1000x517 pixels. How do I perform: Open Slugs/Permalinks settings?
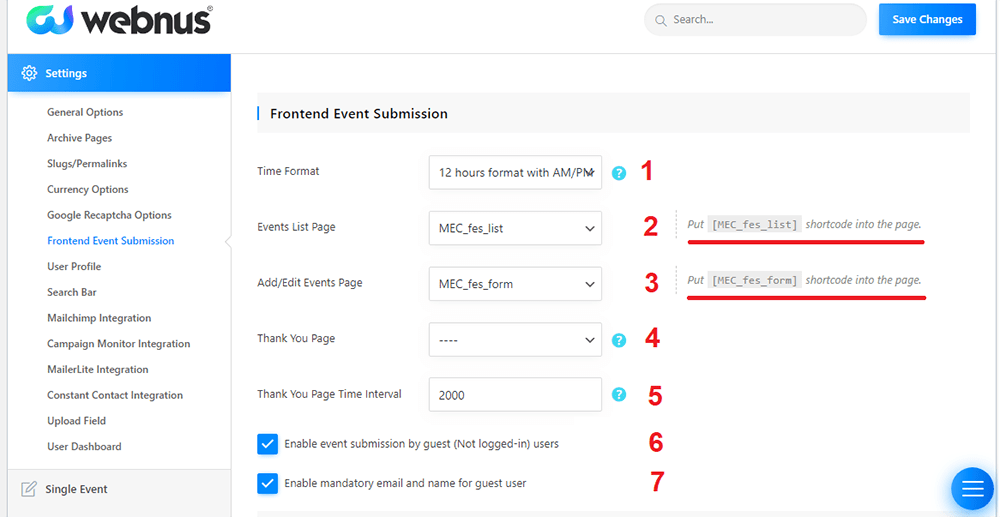click(87, 164)
